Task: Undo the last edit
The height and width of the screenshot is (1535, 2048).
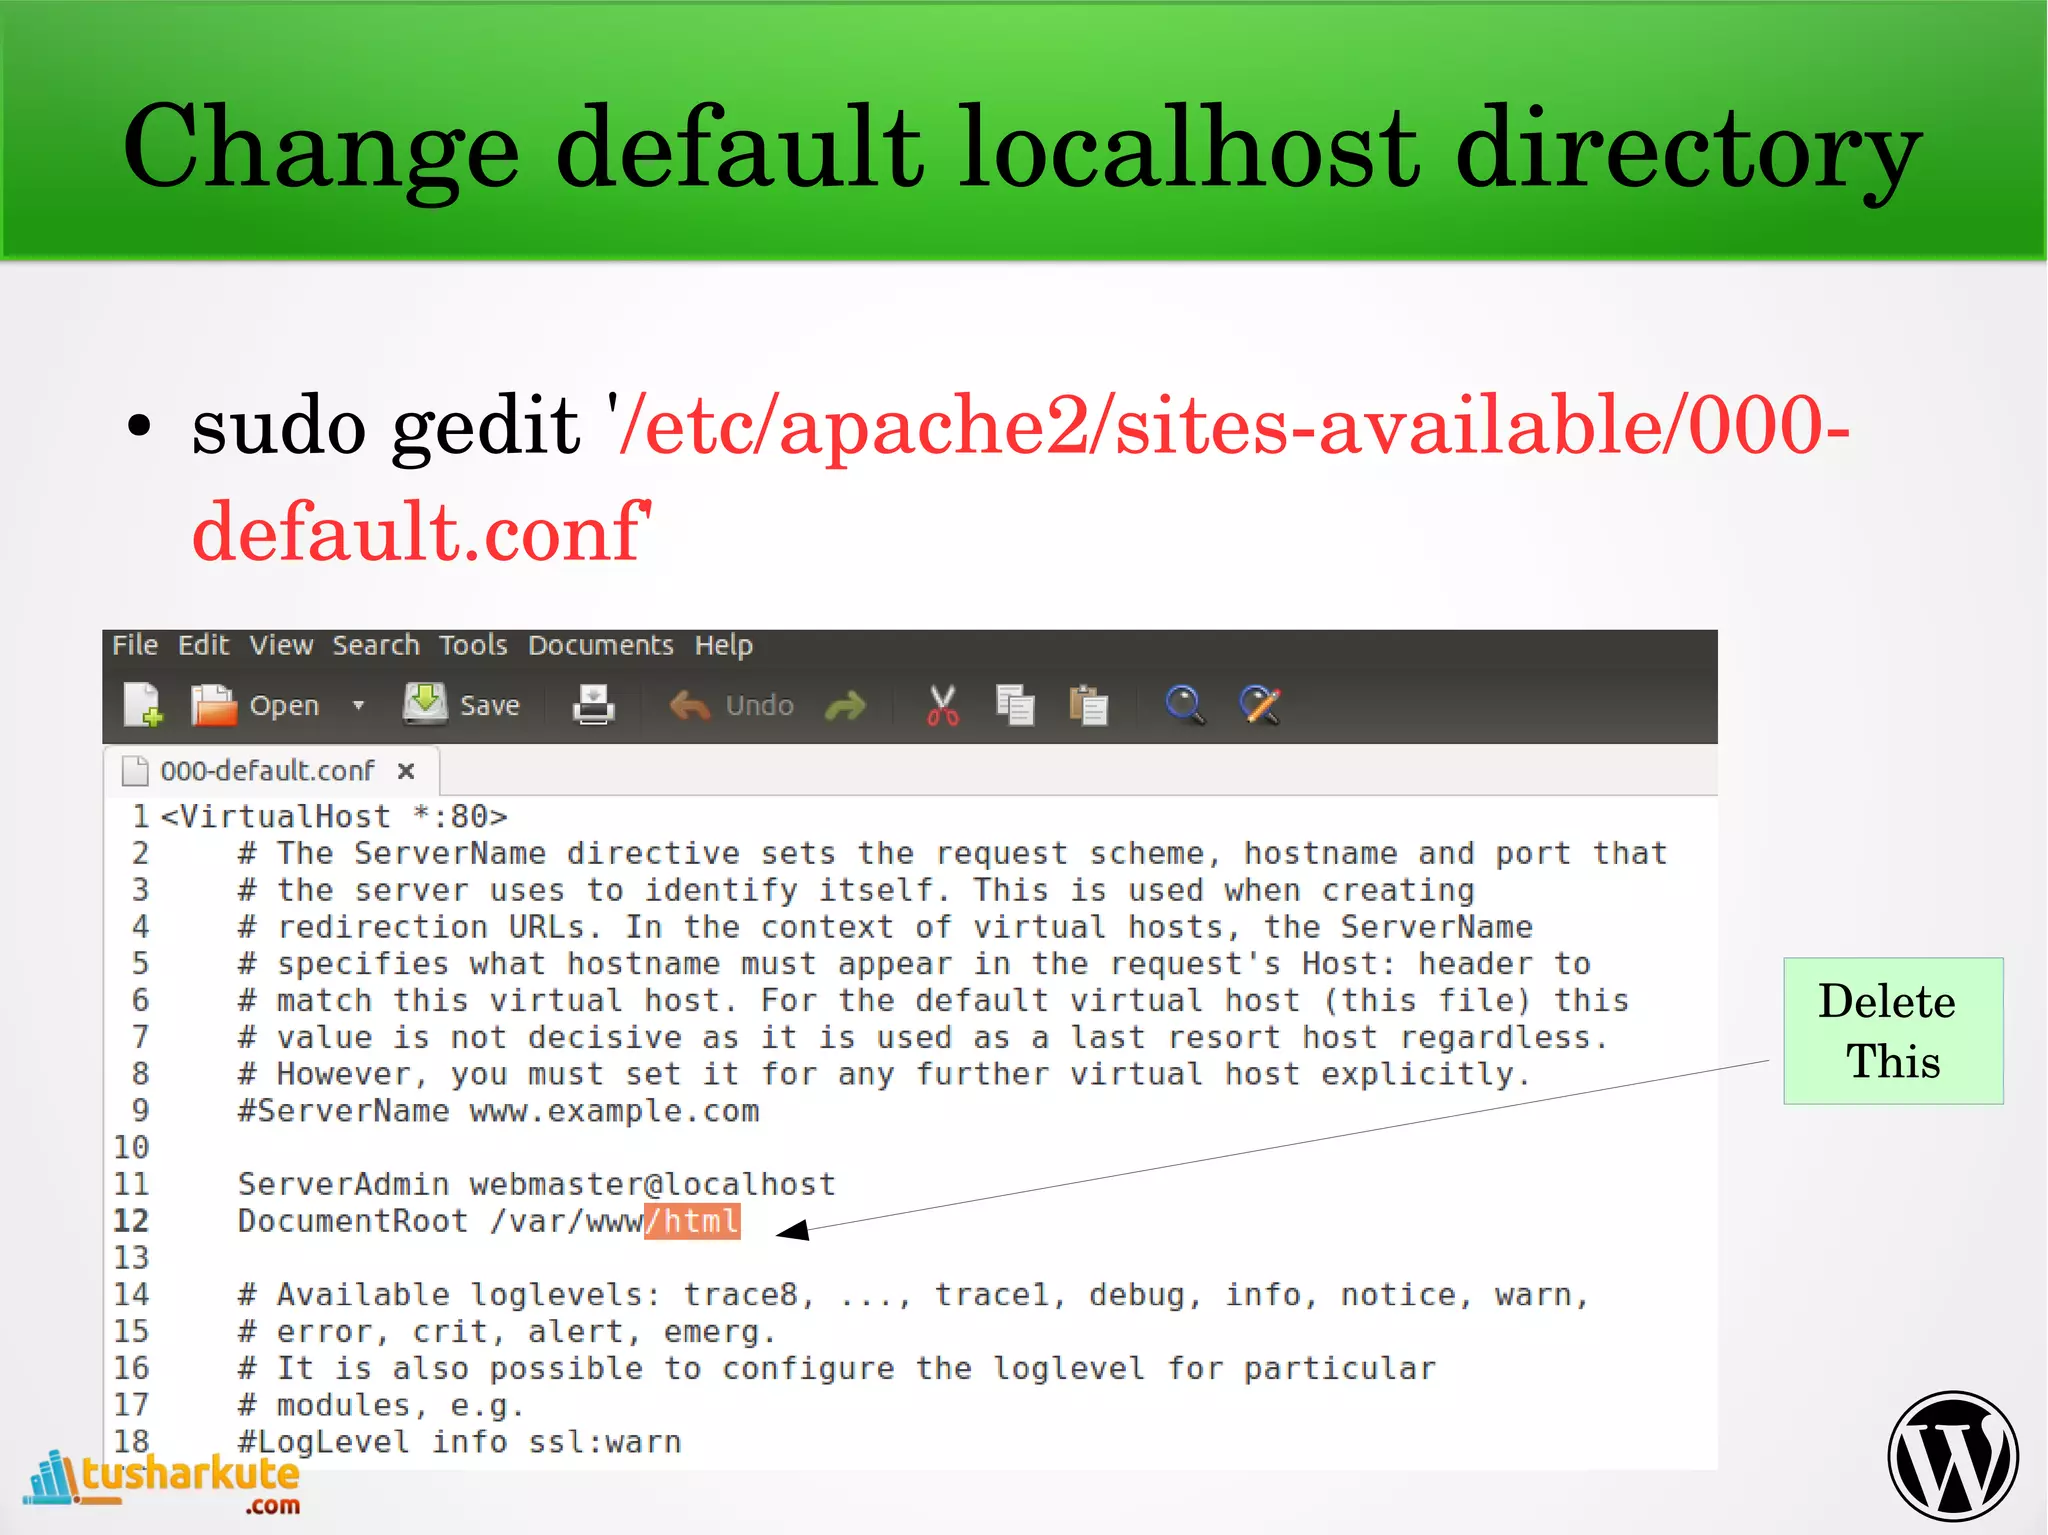Action: click(x=731, y=705)
